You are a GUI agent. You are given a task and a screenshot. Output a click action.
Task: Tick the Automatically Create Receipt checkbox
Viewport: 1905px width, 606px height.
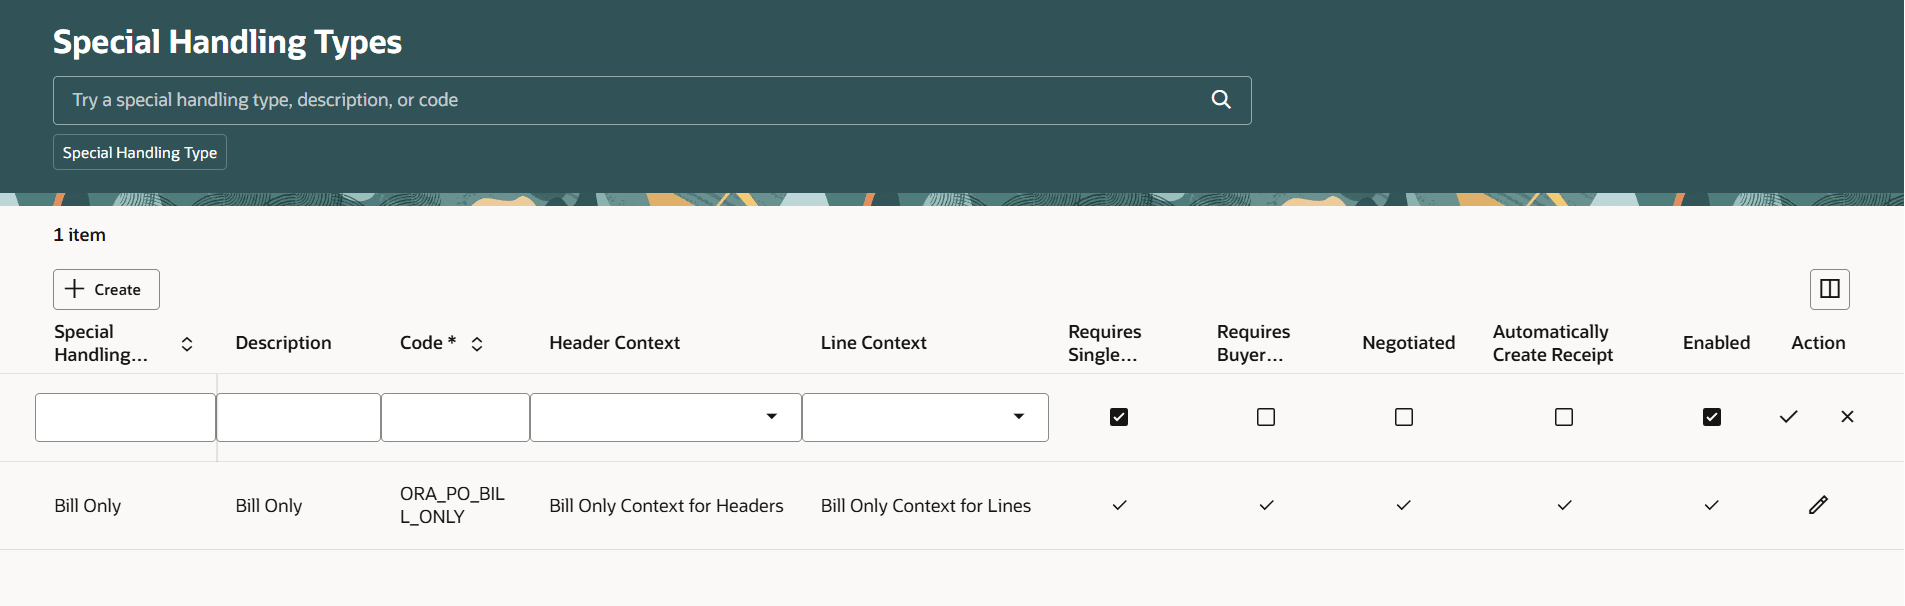(1564, 417)
